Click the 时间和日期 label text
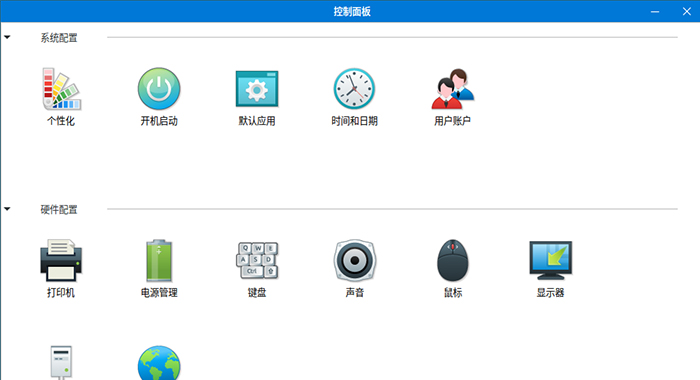This screenshot has width=700, height=380. click(x=354, y=121)
